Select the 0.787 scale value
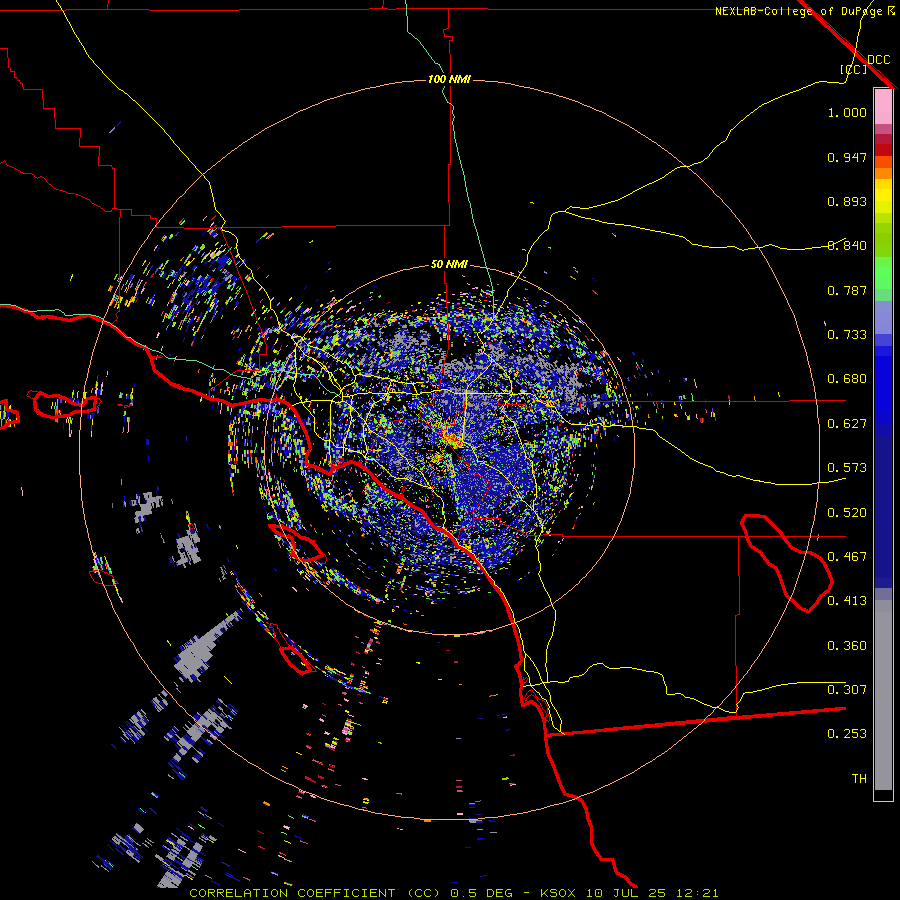 [x=847, y=290]
